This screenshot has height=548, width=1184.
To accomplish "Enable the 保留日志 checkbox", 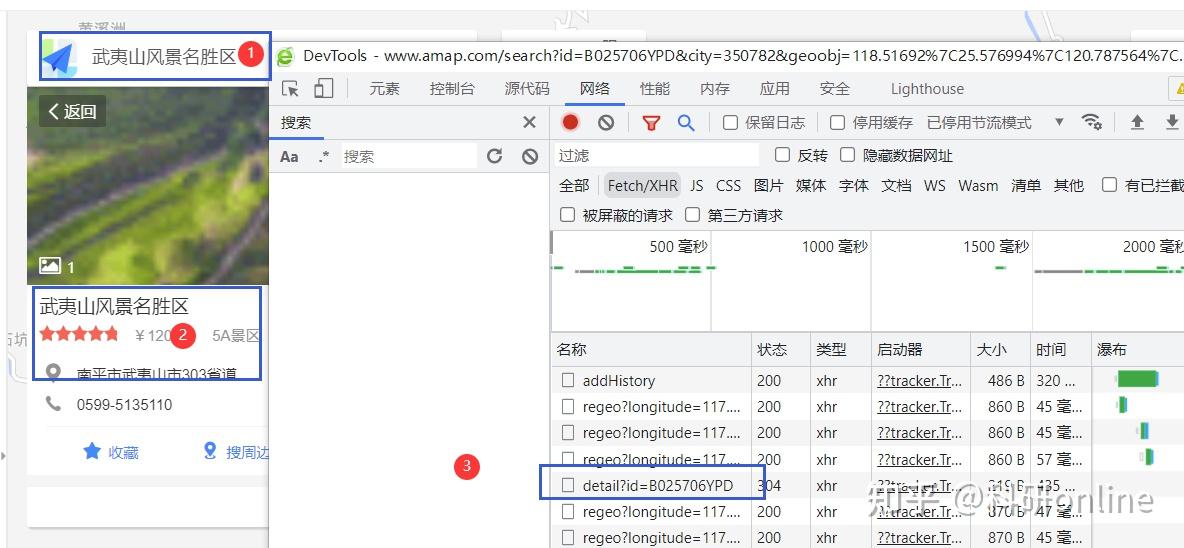I will pyautogui.click(x=730, y=122).
